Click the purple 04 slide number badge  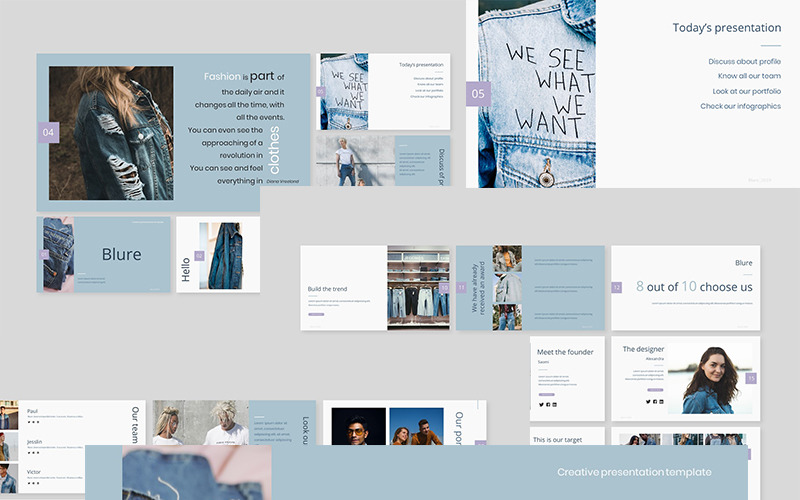pyautogui.click(x=49, y=131)
